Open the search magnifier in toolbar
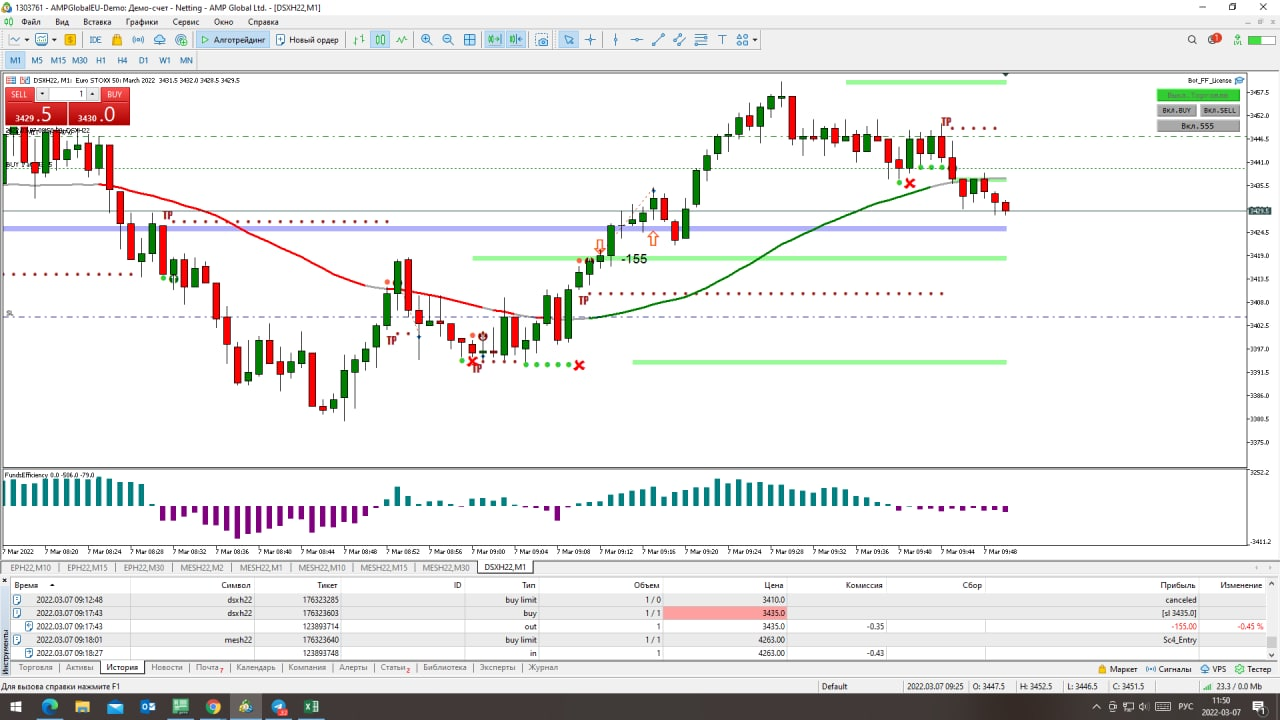This screenshot has height=720, width=1280. [x=1192, y=40]
